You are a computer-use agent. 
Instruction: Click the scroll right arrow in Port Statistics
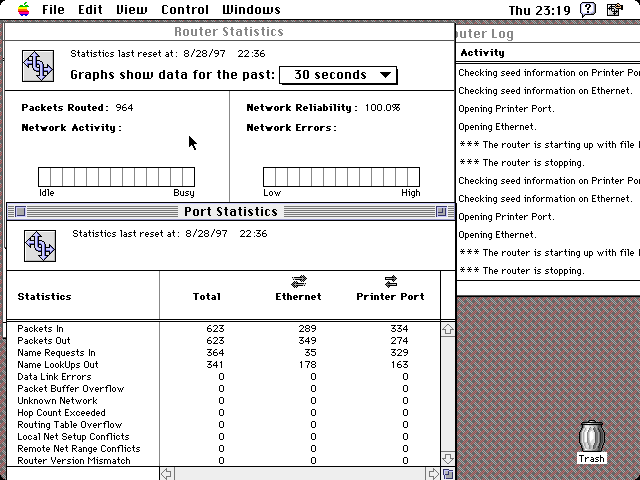click(433, 474)
